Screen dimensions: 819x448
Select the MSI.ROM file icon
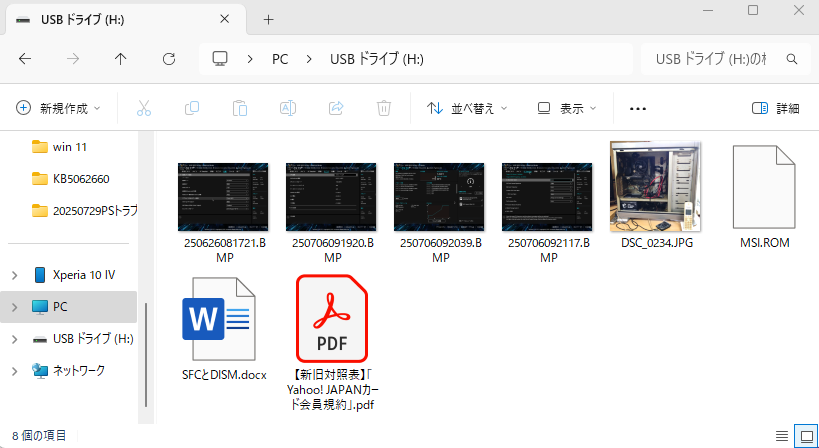pos(764,187)
